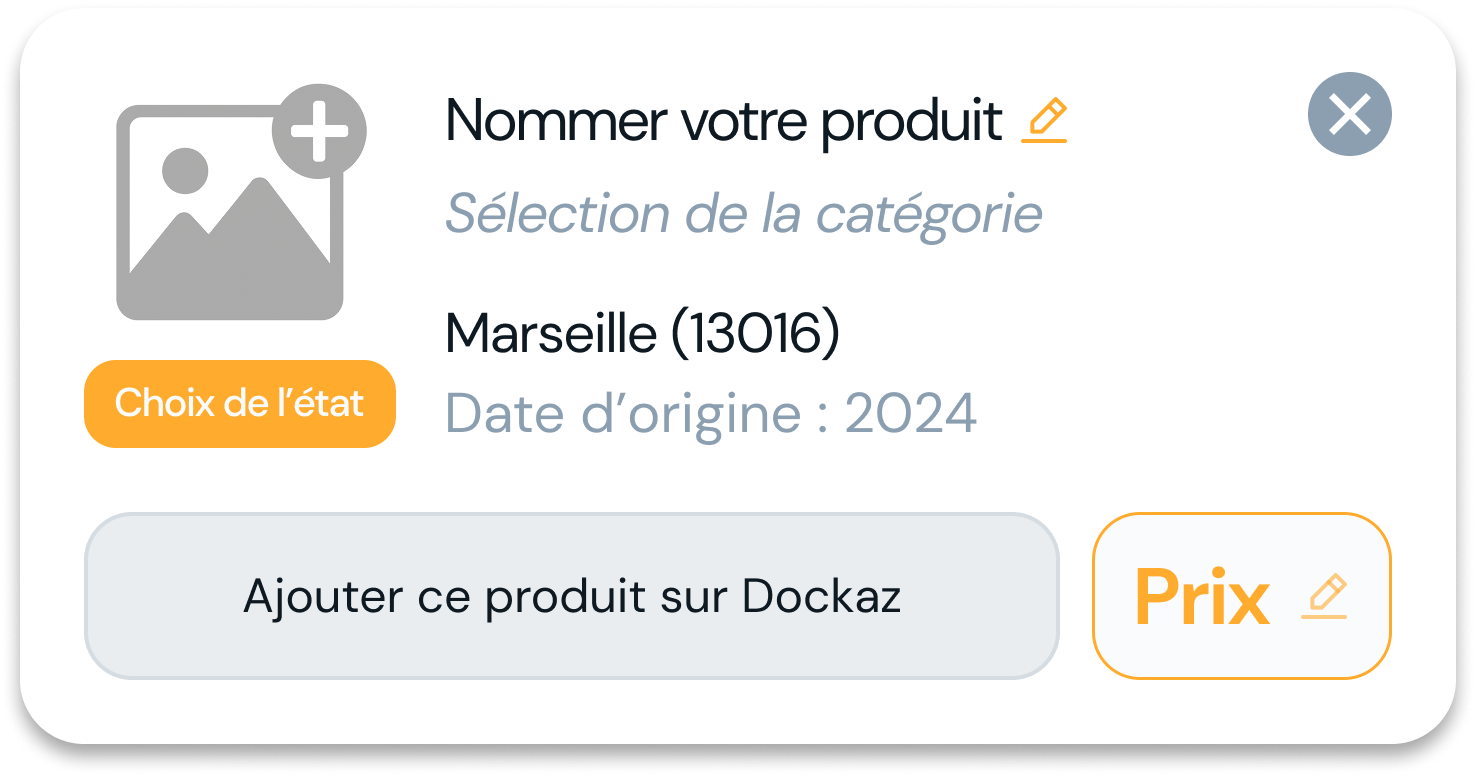Click the pencil icon inside Prix box

tap(1325, 597)
